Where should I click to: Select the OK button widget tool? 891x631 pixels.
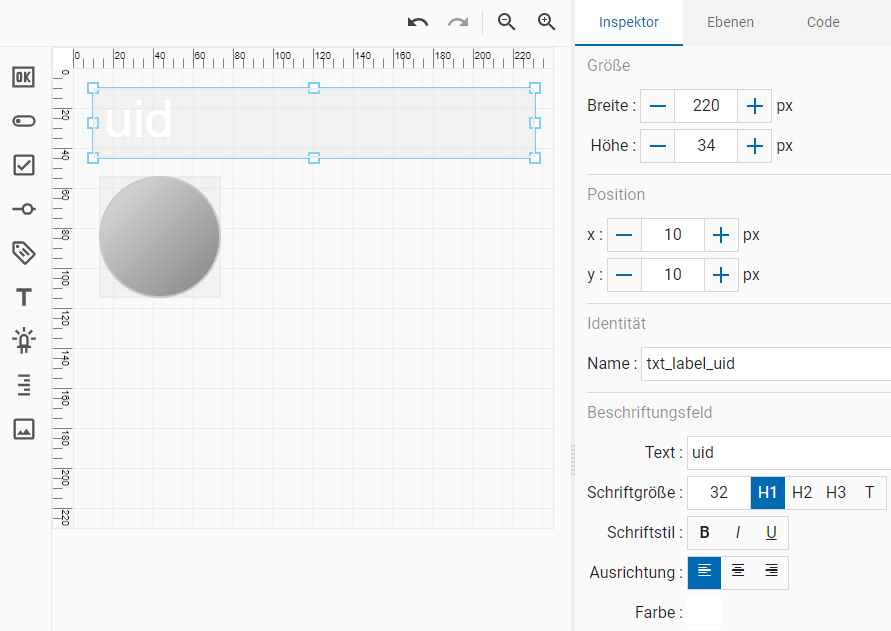(x=24, y=77)
